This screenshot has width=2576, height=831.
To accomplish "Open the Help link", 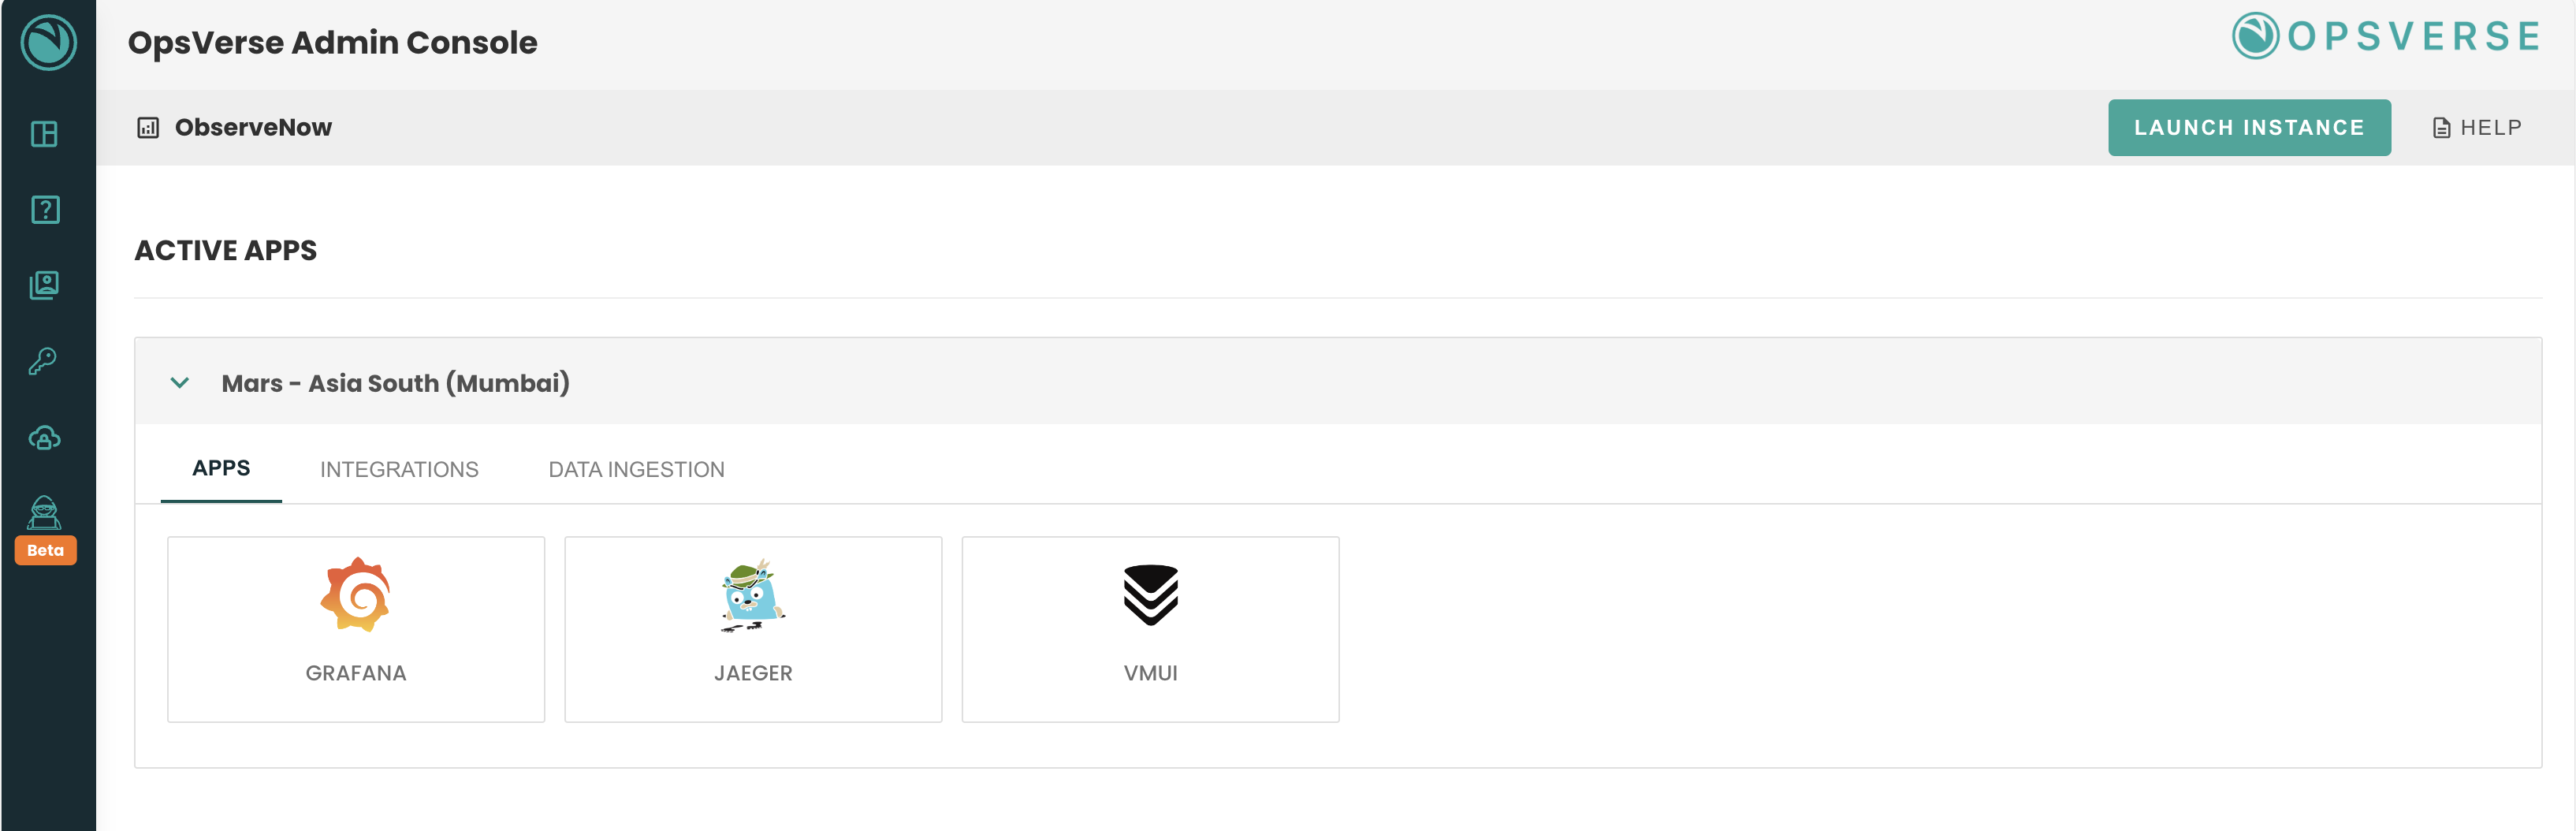I will pos(2477,128).
